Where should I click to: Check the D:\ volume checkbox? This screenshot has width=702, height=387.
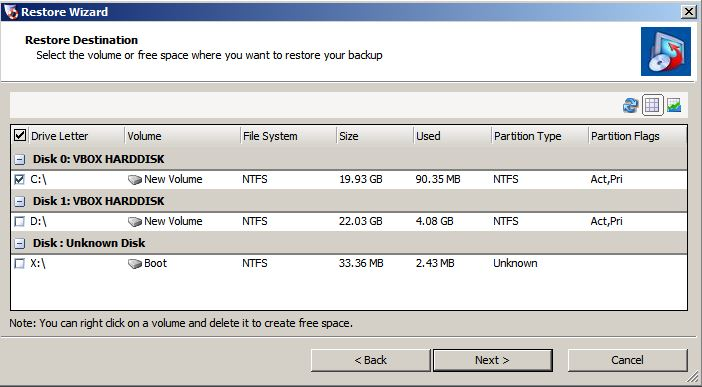pos(19,221)
